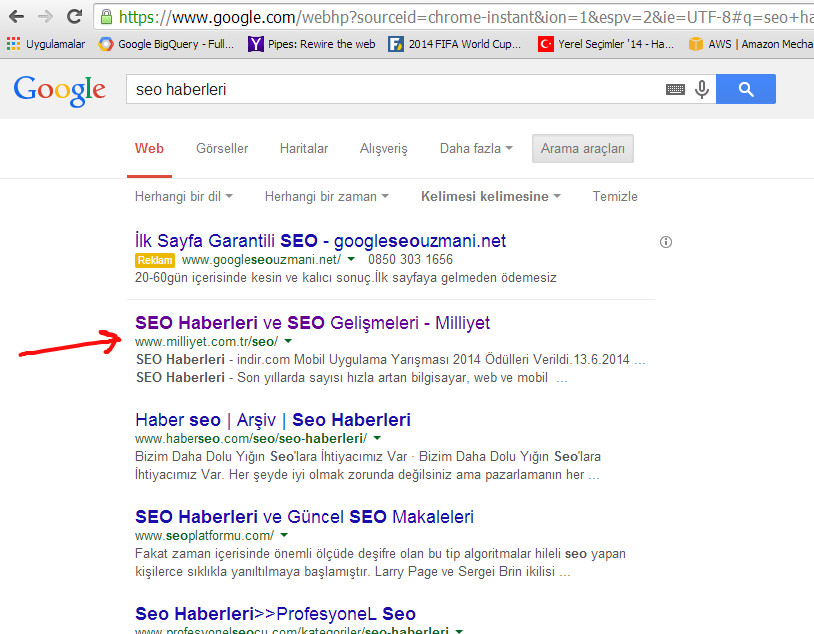Open the Uygulamalar apps grid bookmark

46,44
